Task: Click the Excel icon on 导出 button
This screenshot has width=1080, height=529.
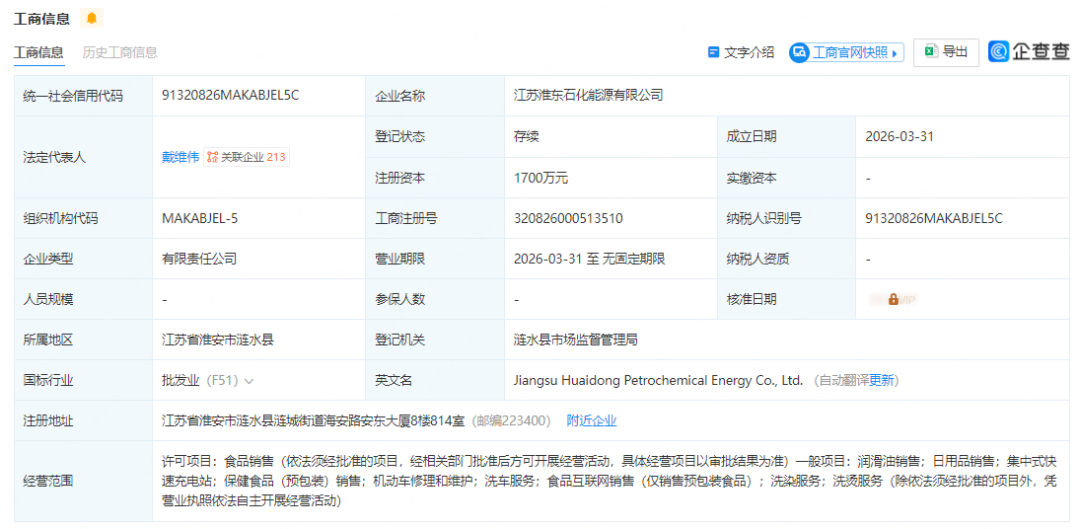Action: pos(931,52)
